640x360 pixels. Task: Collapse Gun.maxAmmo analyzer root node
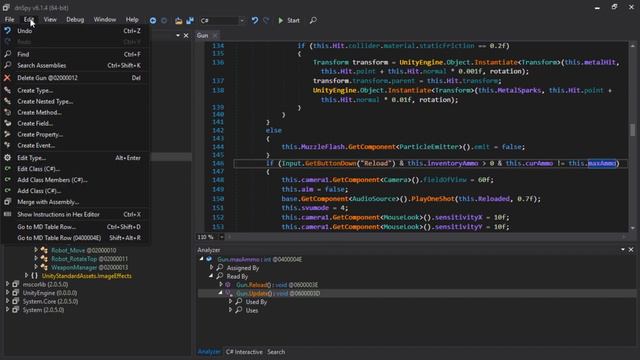pos(201,259)
